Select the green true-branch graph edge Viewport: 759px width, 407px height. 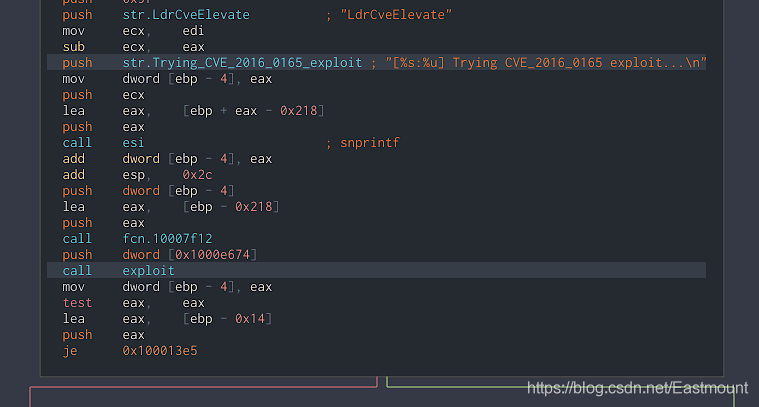(560, 387)
